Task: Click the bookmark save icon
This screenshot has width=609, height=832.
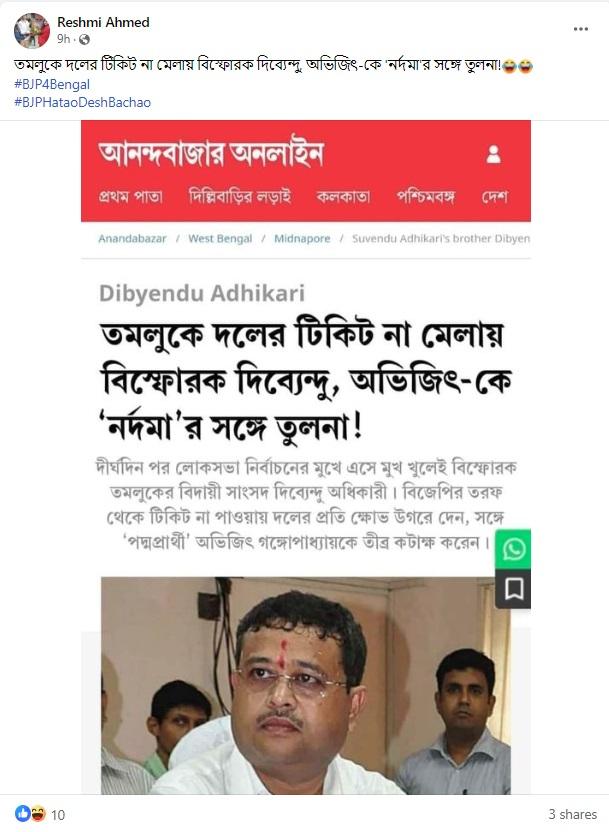Action: tap(513, 589)
